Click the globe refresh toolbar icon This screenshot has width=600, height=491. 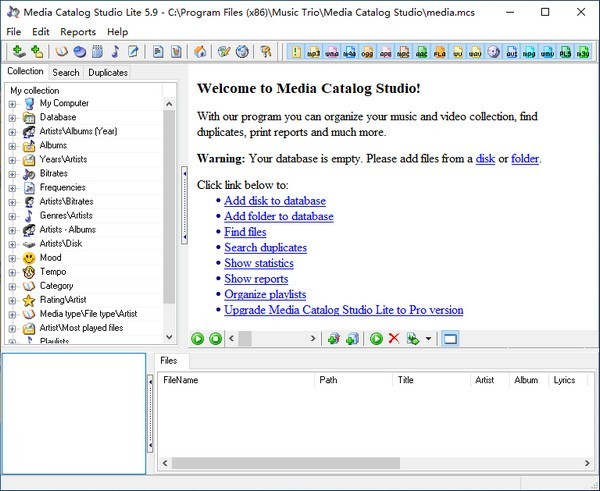pyautogui.click(x=242, y=51)
